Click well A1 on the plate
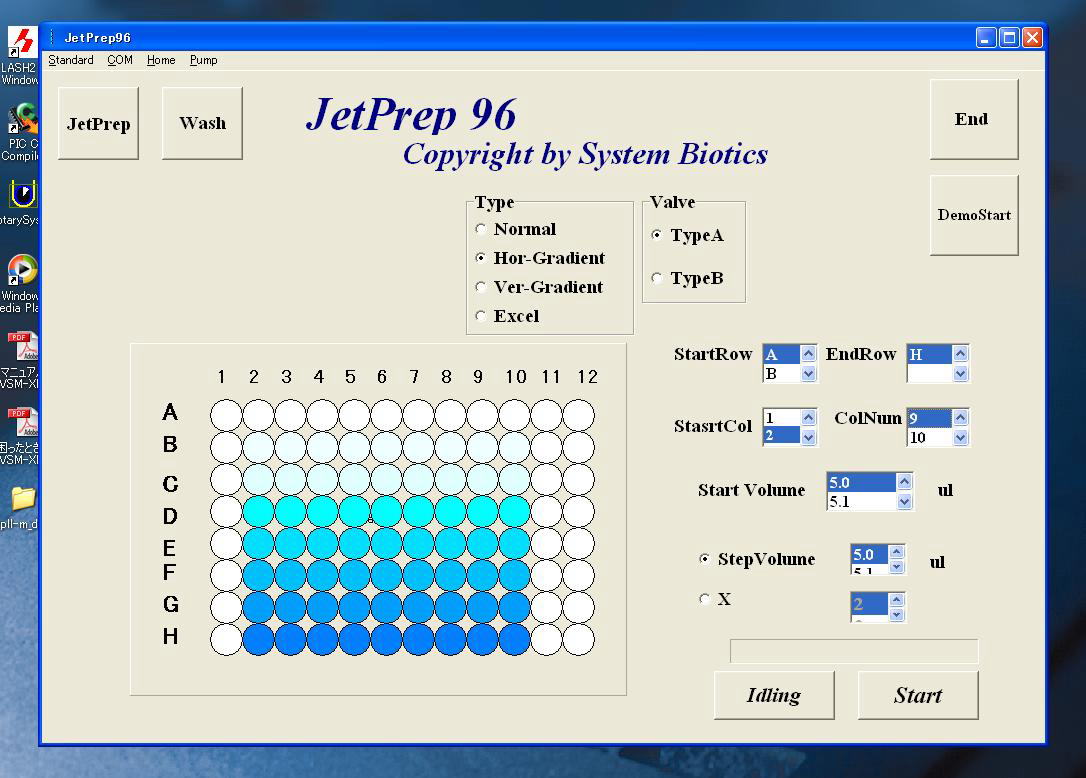The image size is (1086, 778). [x=226, y=416]
